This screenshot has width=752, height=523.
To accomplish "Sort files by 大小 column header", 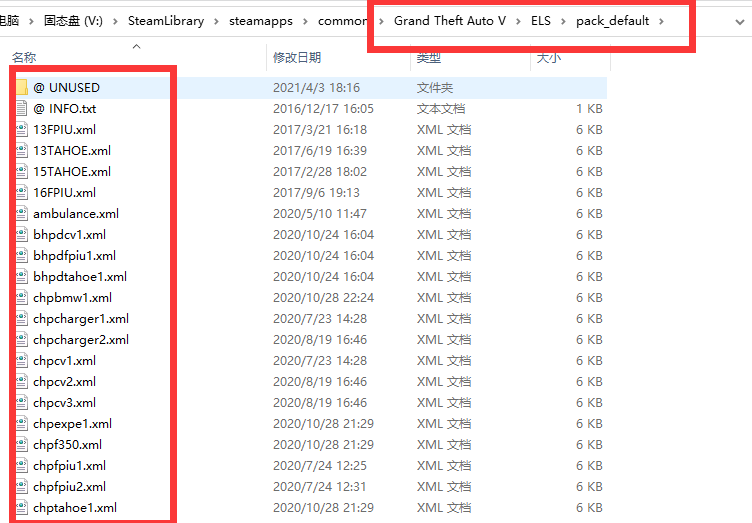I will pyautogui.click(x=549, y=58).
